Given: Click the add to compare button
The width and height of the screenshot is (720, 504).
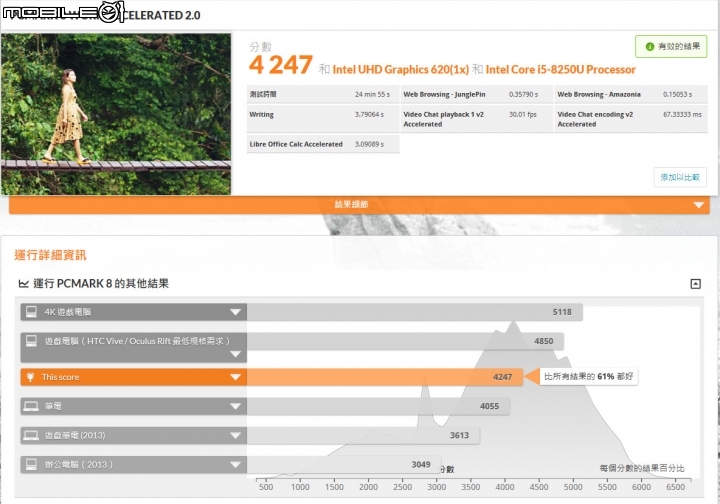Looking at the screenshot, I should point(680,177).
